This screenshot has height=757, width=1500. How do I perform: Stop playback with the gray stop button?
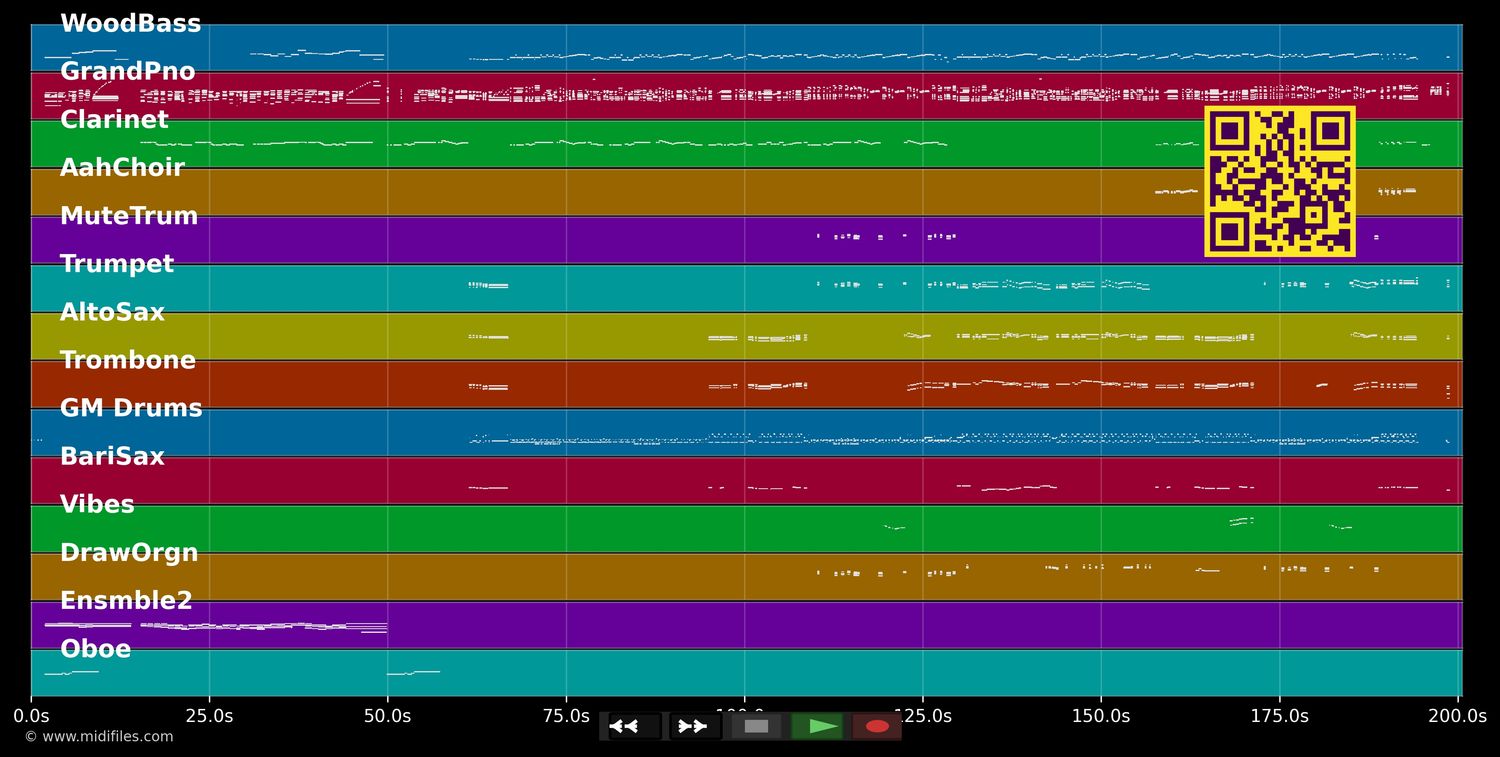pos(756,726)
